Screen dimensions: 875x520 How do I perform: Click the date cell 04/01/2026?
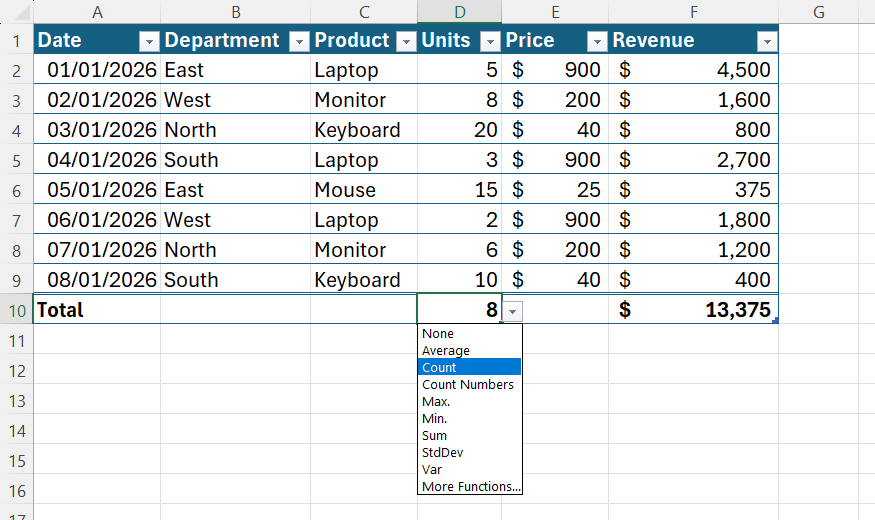[97, 160]
